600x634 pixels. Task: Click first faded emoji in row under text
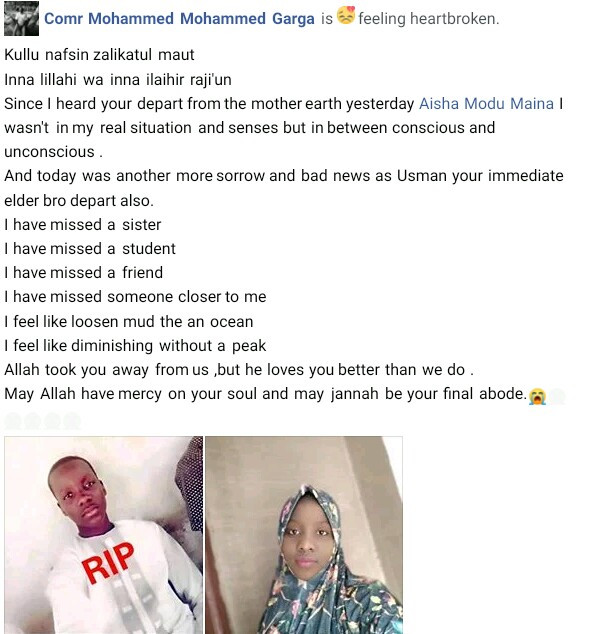[x=12, y=421]
